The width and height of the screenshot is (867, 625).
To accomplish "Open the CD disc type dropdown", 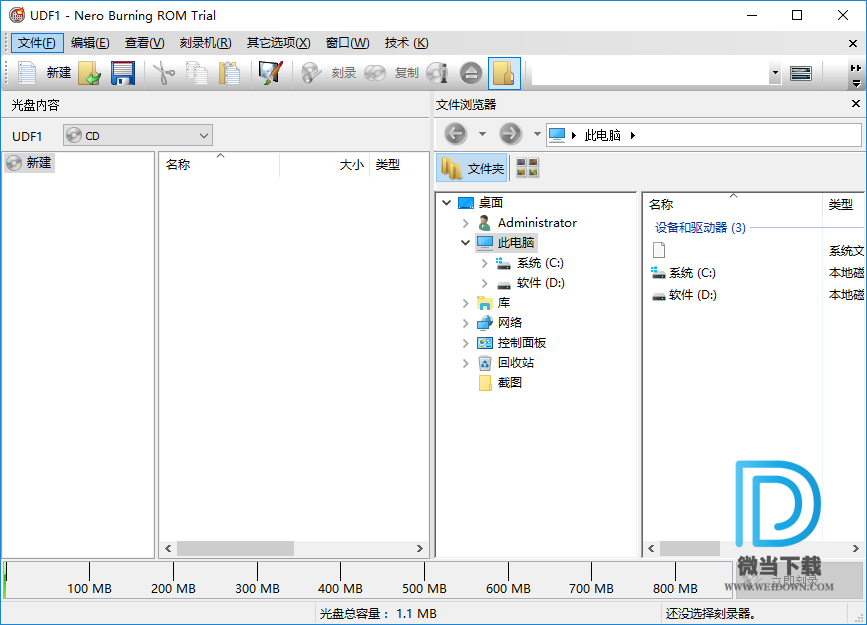I will tap(138, 136).
